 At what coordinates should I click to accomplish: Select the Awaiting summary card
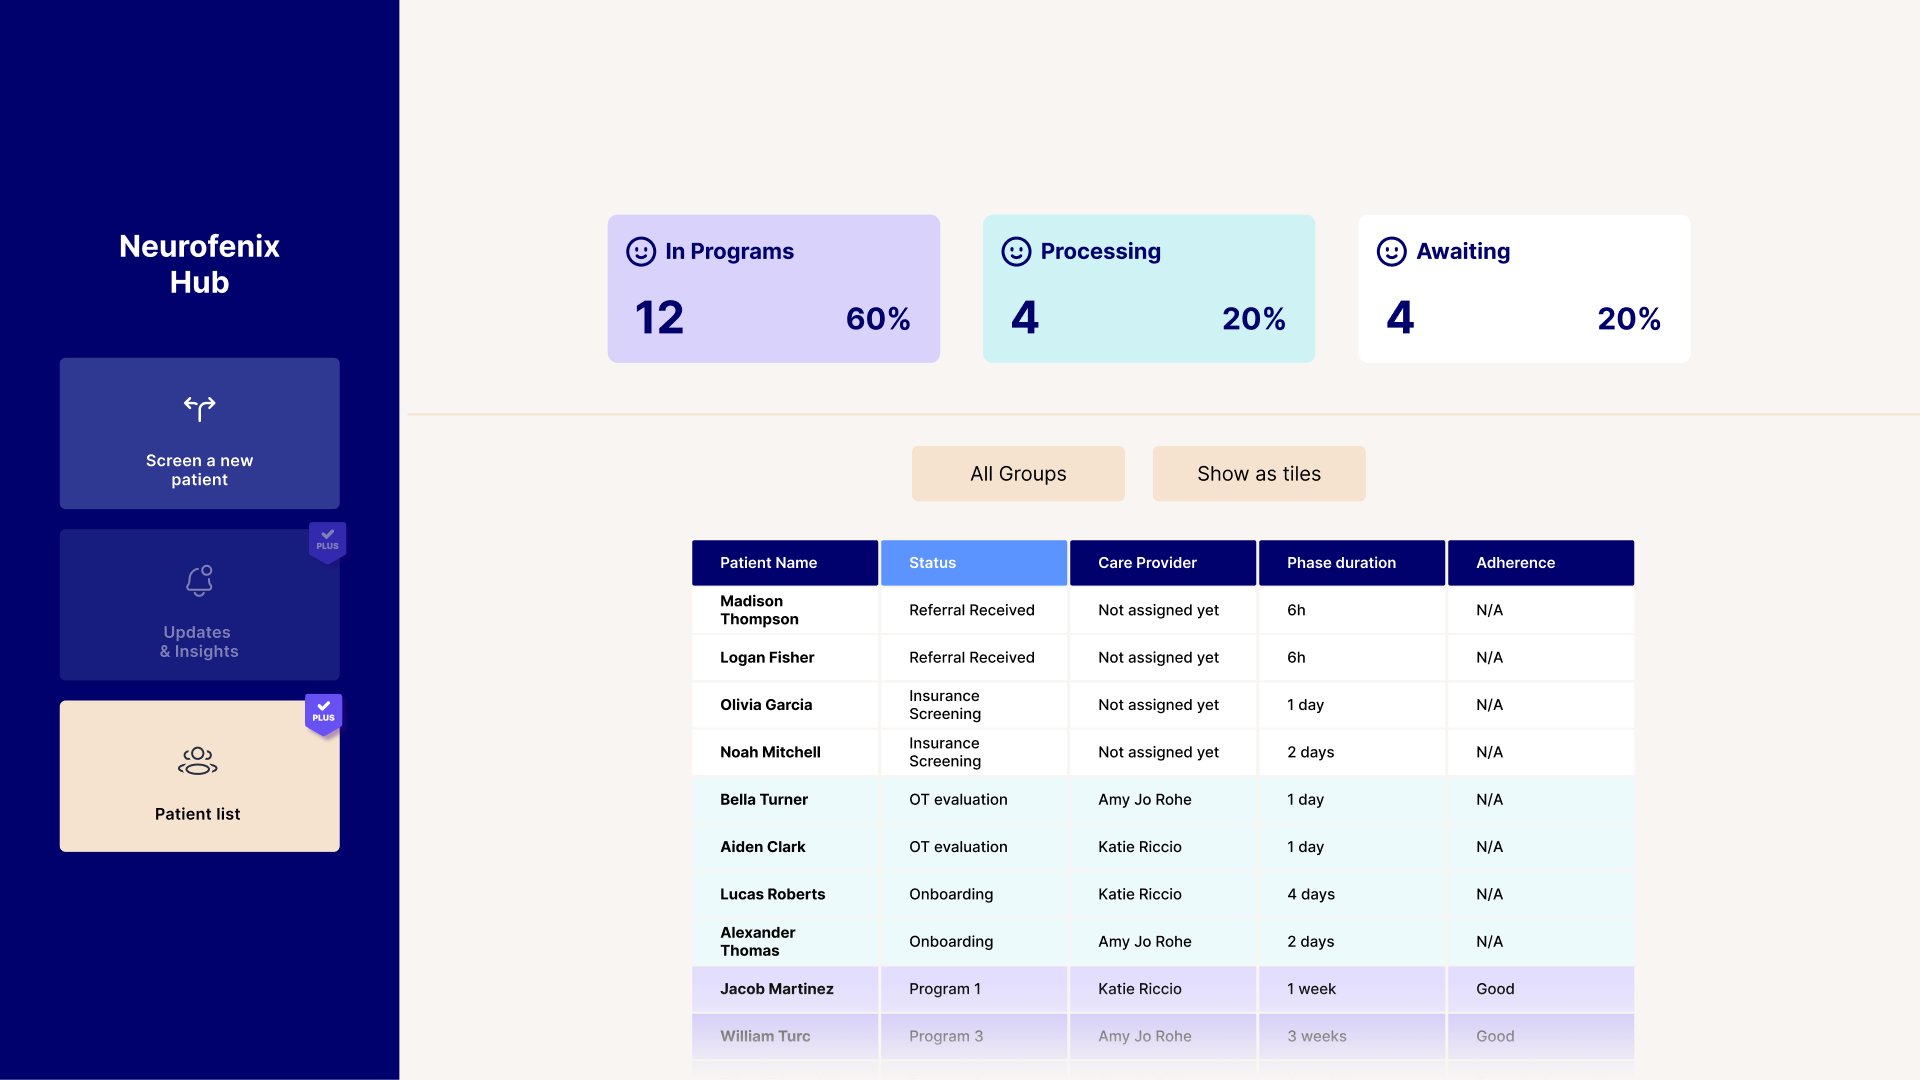pyautogui.click(x=1524, y=288)
